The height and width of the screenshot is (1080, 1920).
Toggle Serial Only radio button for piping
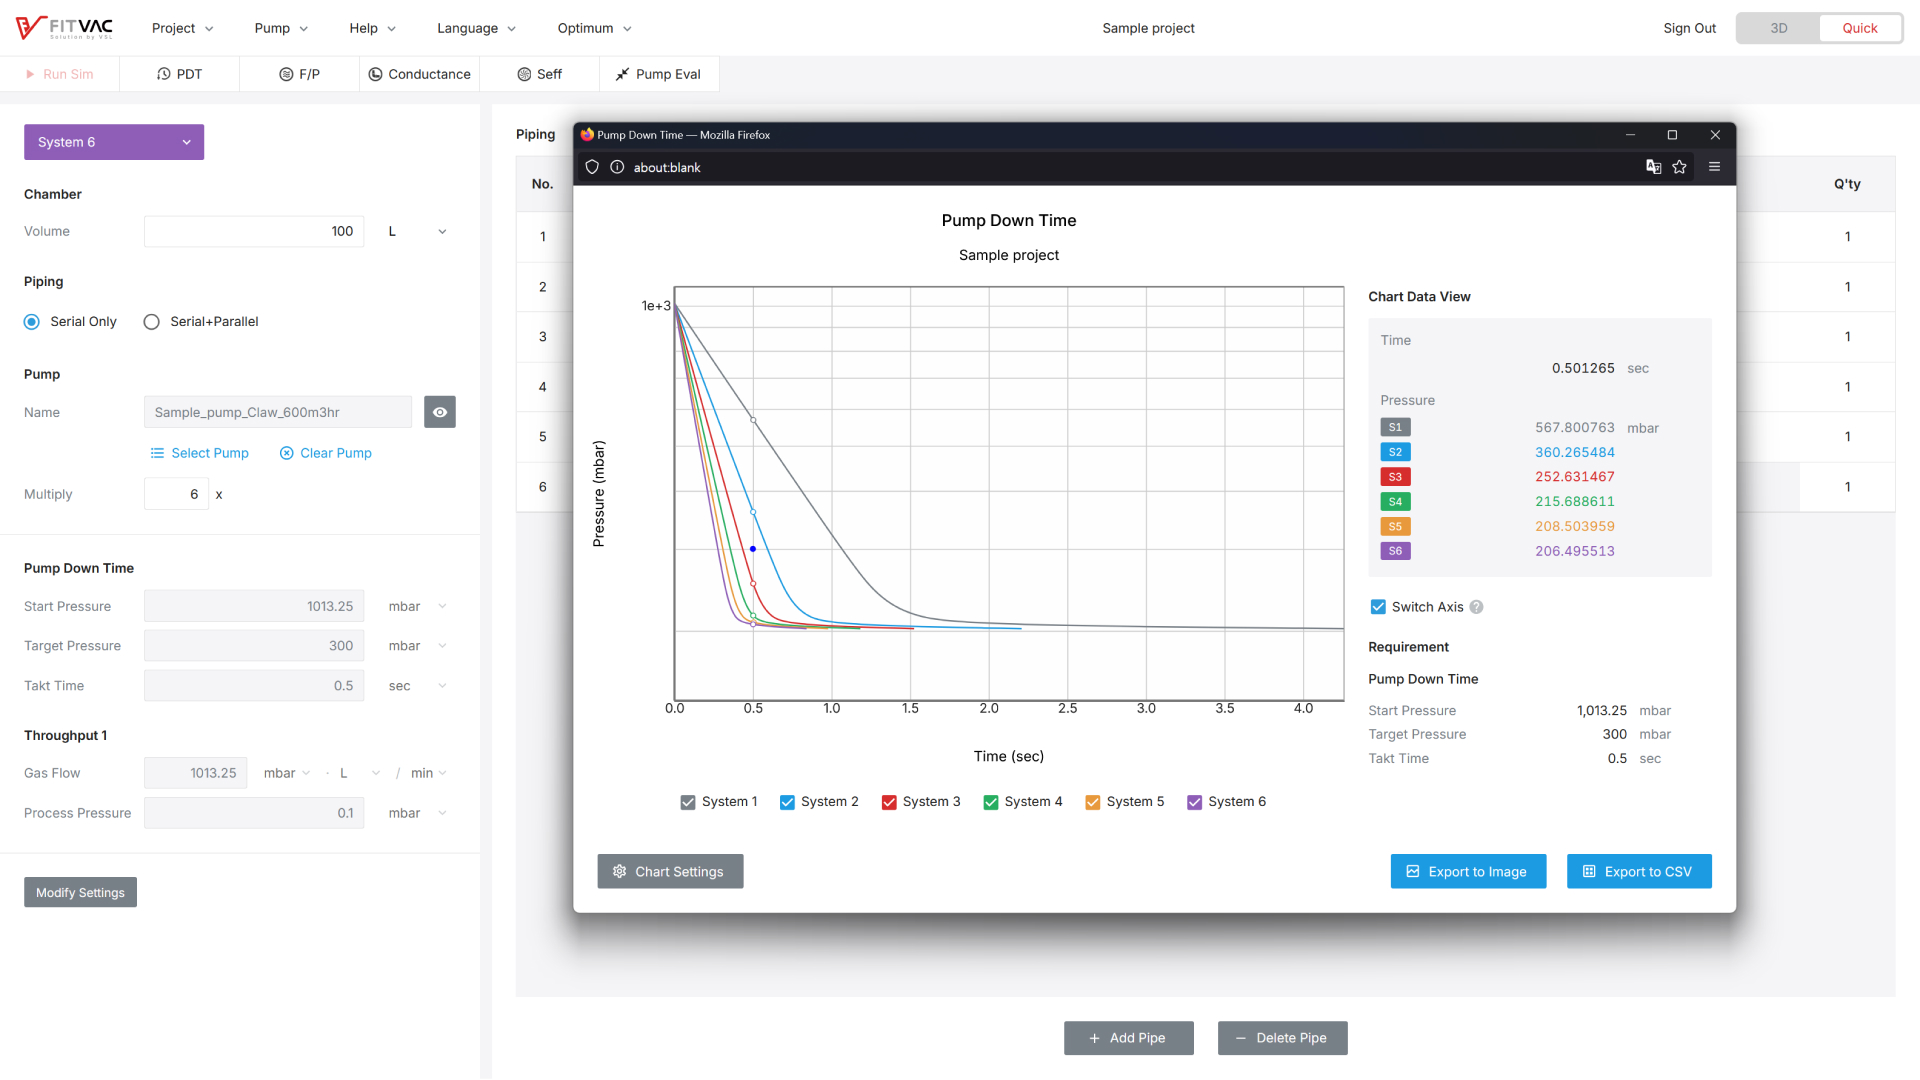pyautogui.click(x=32, y=320)
